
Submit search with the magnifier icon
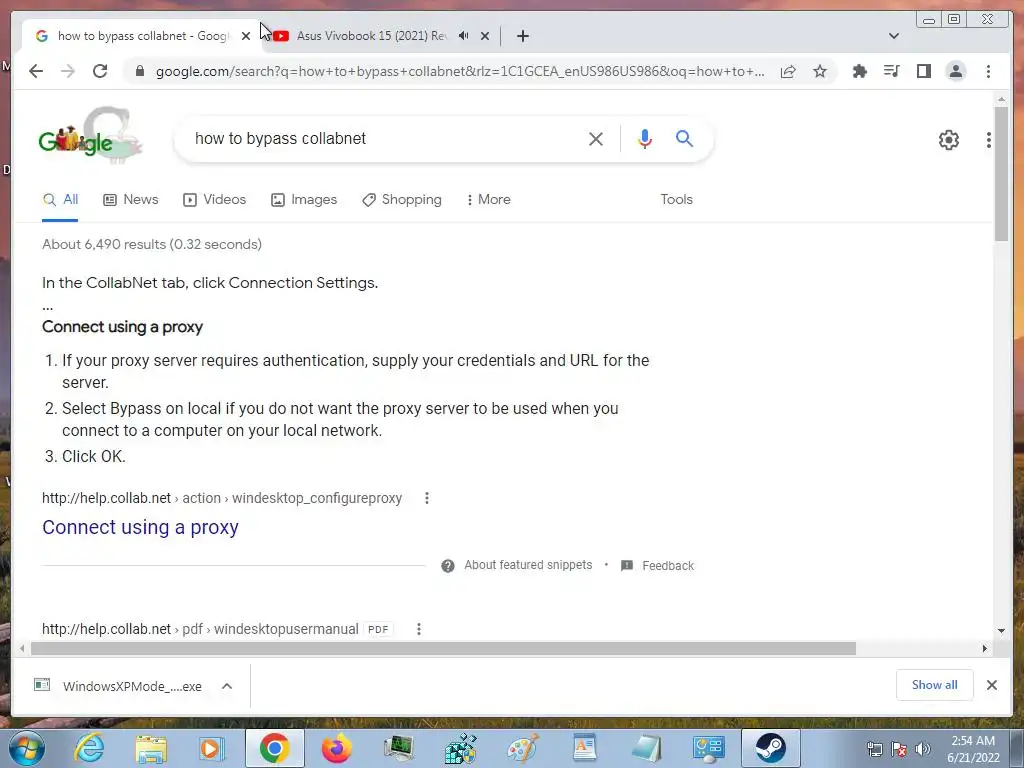click(x=684, y=138)
